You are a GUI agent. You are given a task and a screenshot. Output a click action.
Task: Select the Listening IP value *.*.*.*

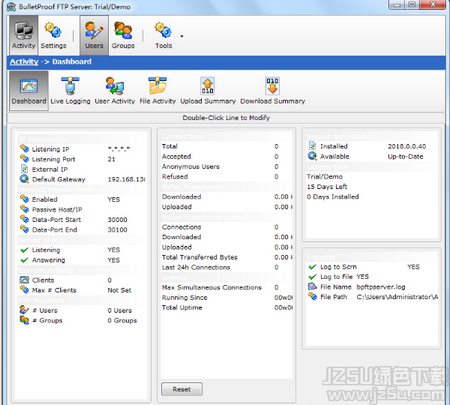tap(119, 149)
